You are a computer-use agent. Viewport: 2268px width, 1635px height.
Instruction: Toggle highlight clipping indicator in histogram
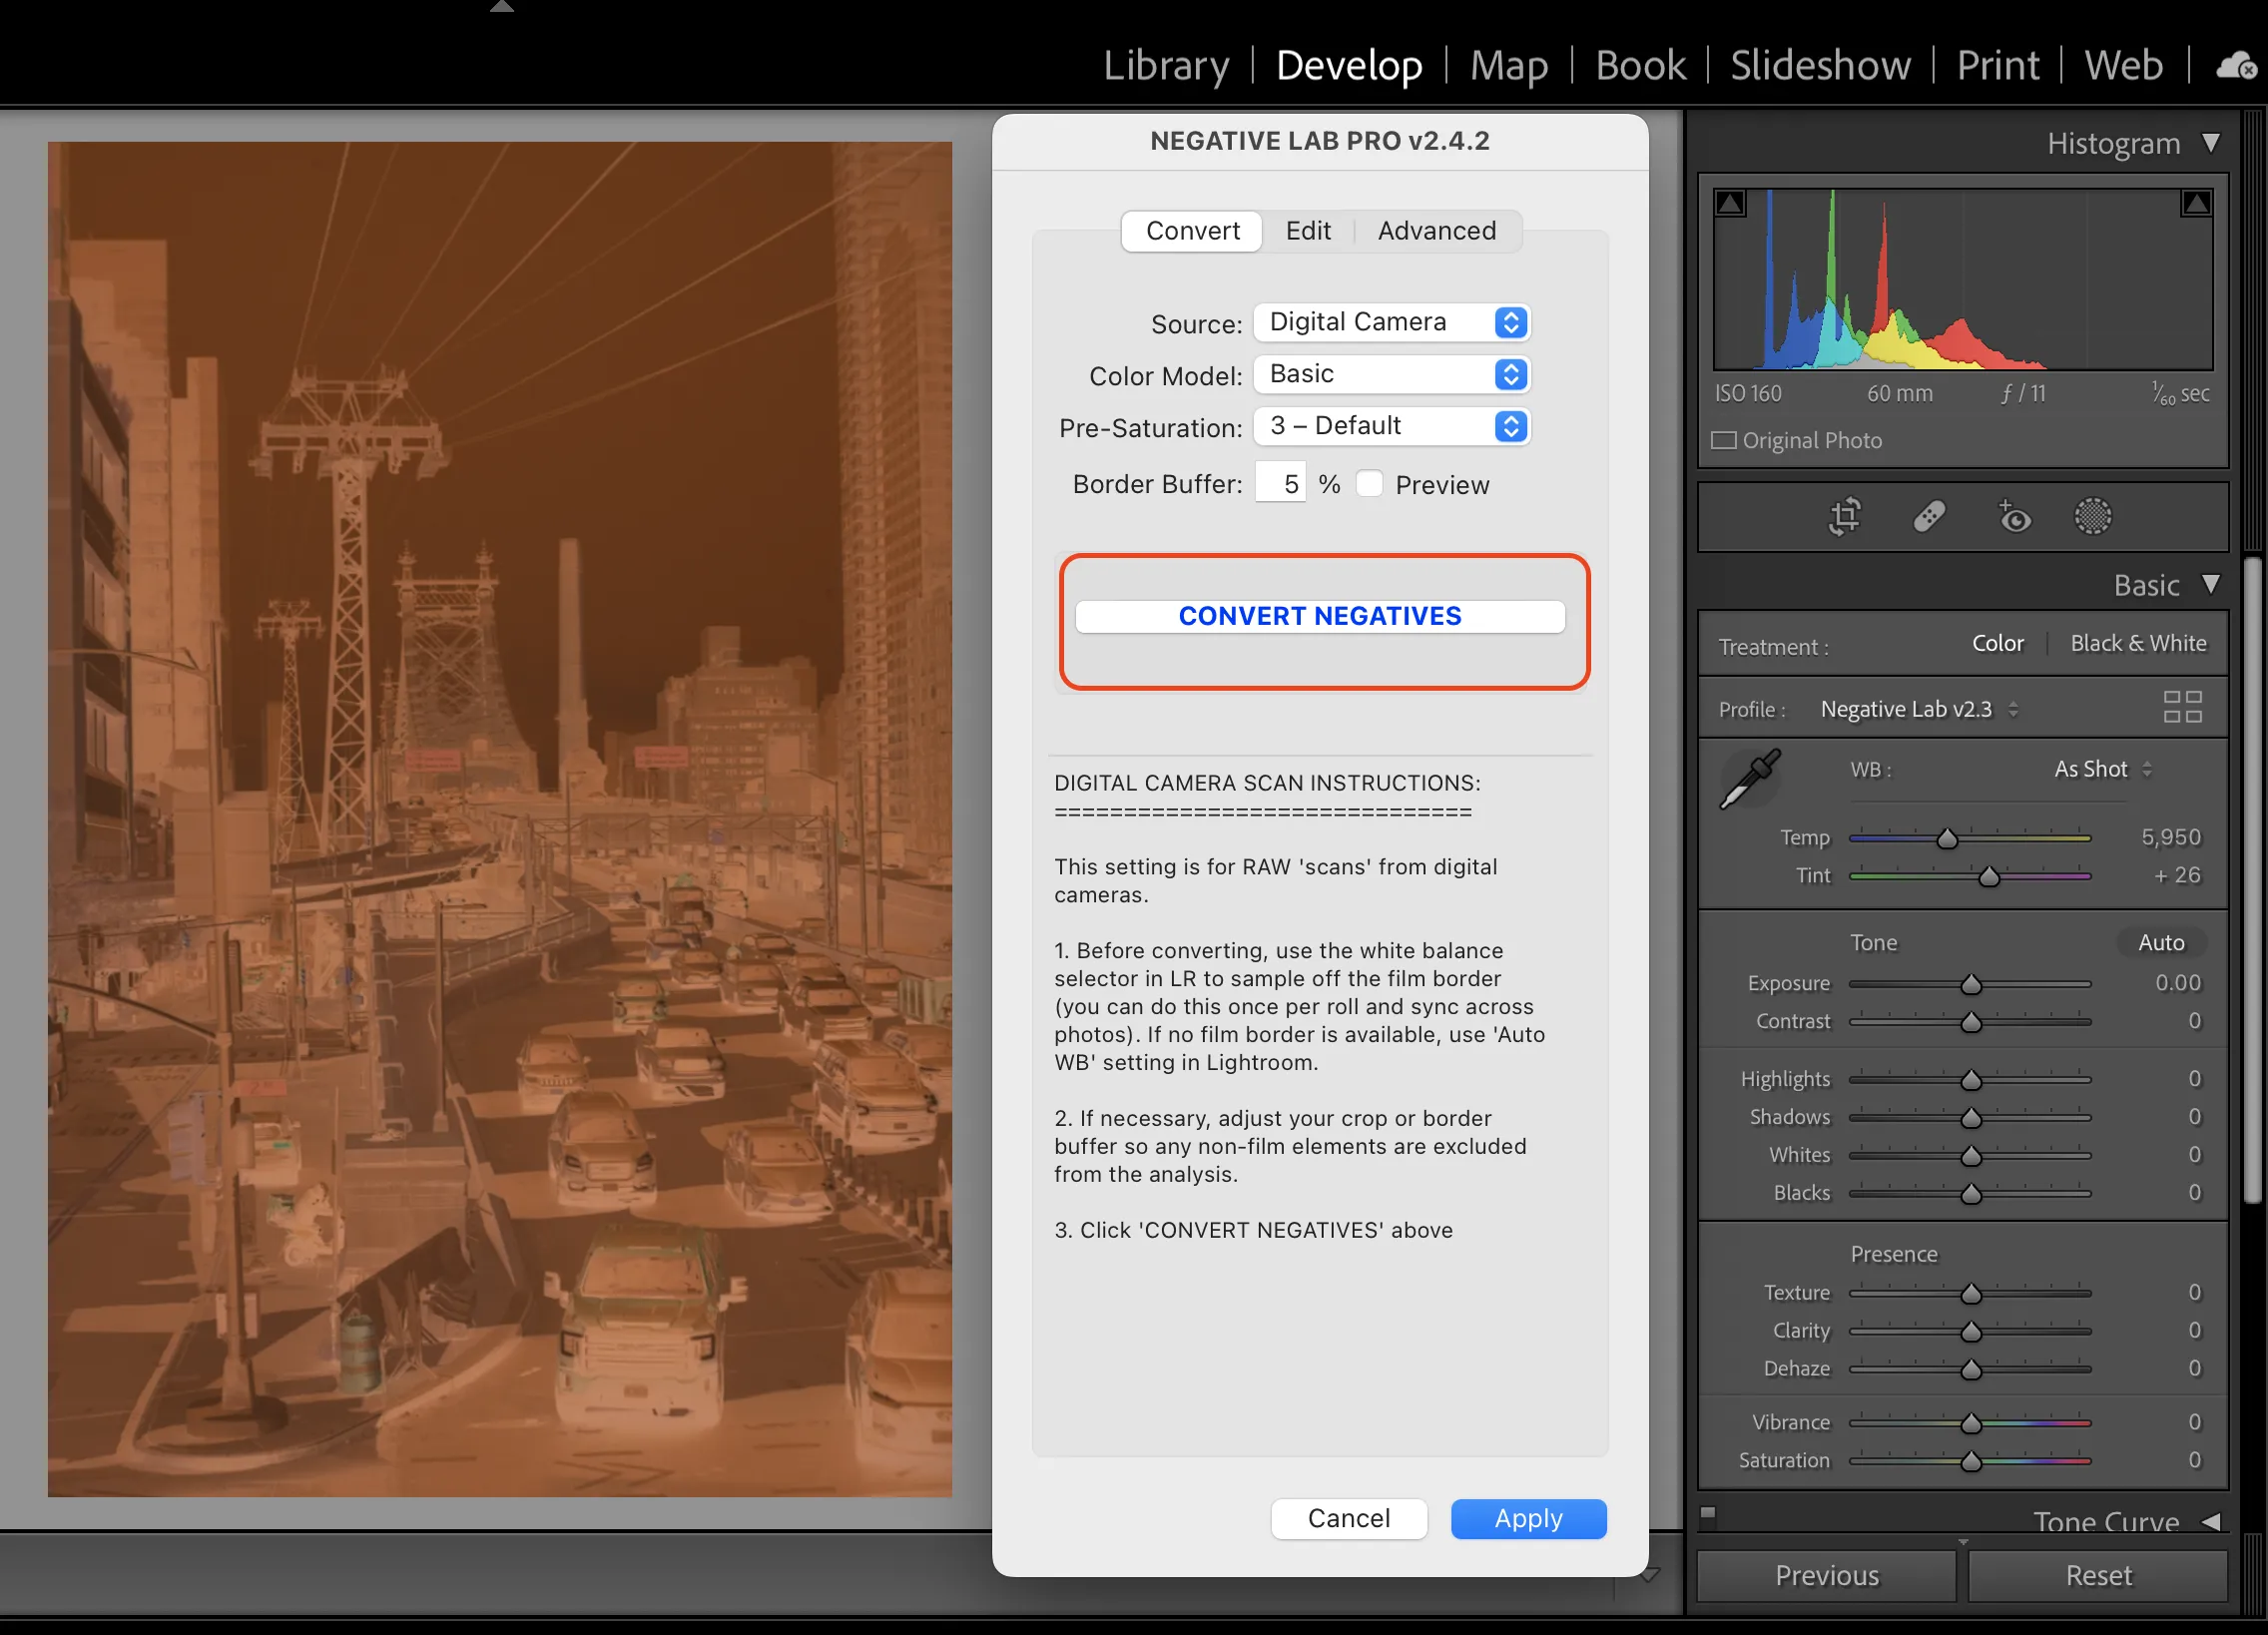[x=2196, y=204]
